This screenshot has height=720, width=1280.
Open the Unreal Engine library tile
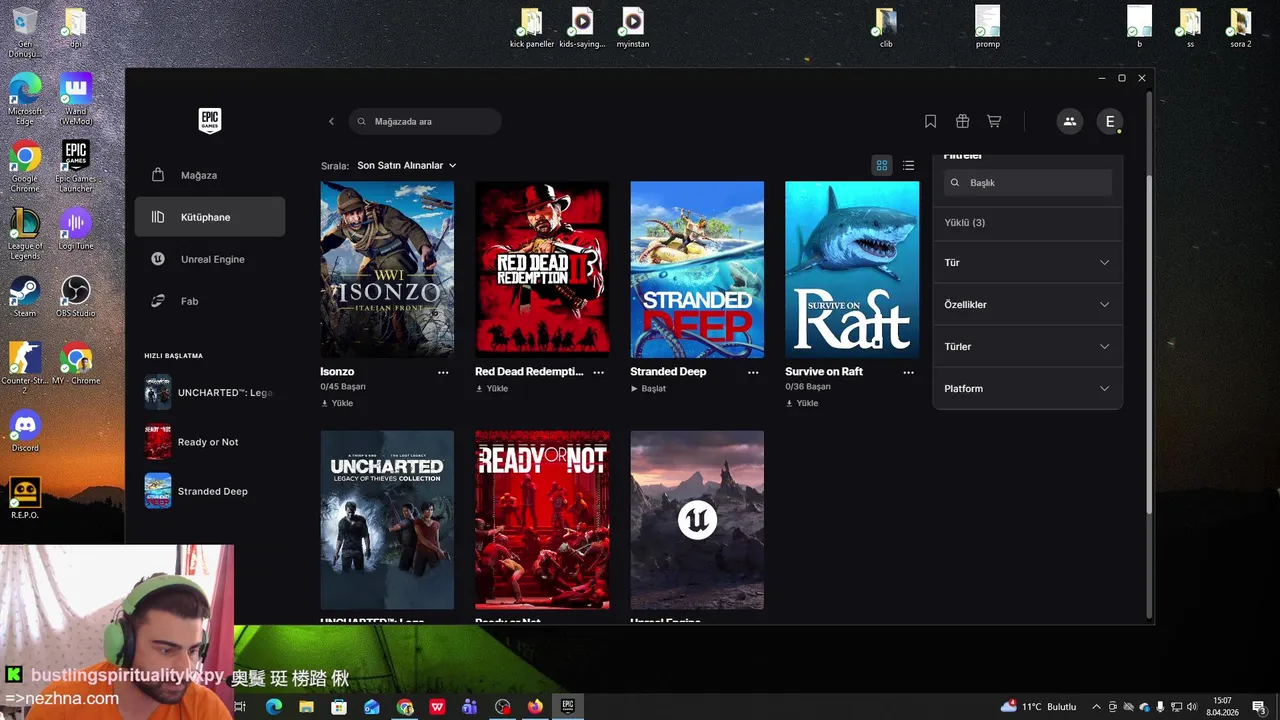click(x=697, y=520)
